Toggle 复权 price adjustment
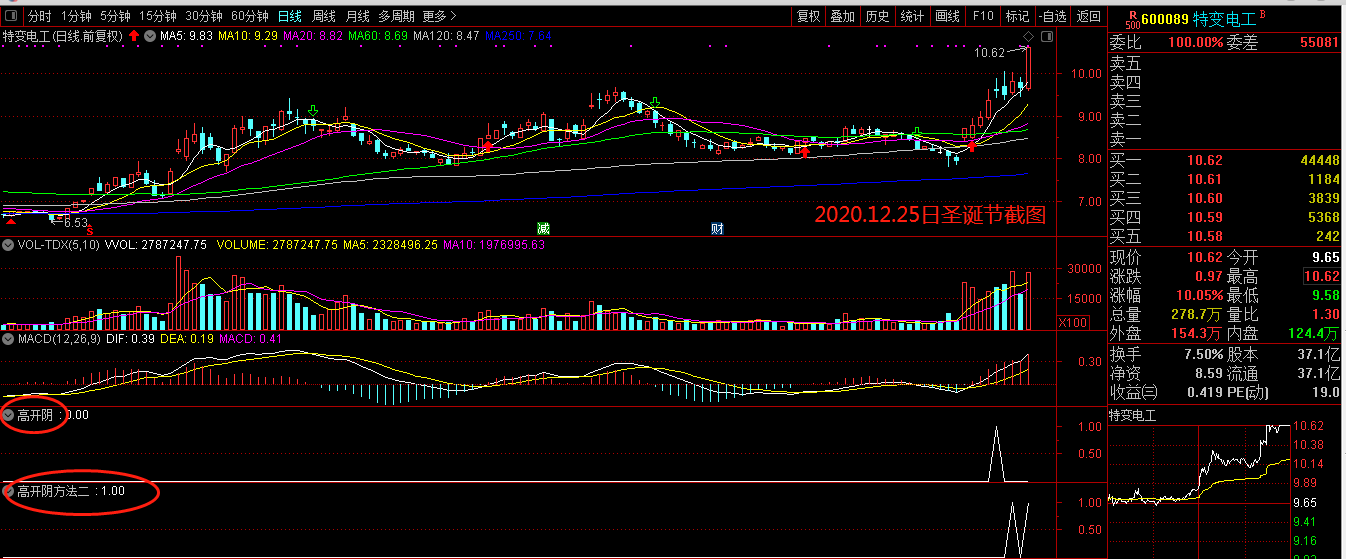 (x=808, y=16)
